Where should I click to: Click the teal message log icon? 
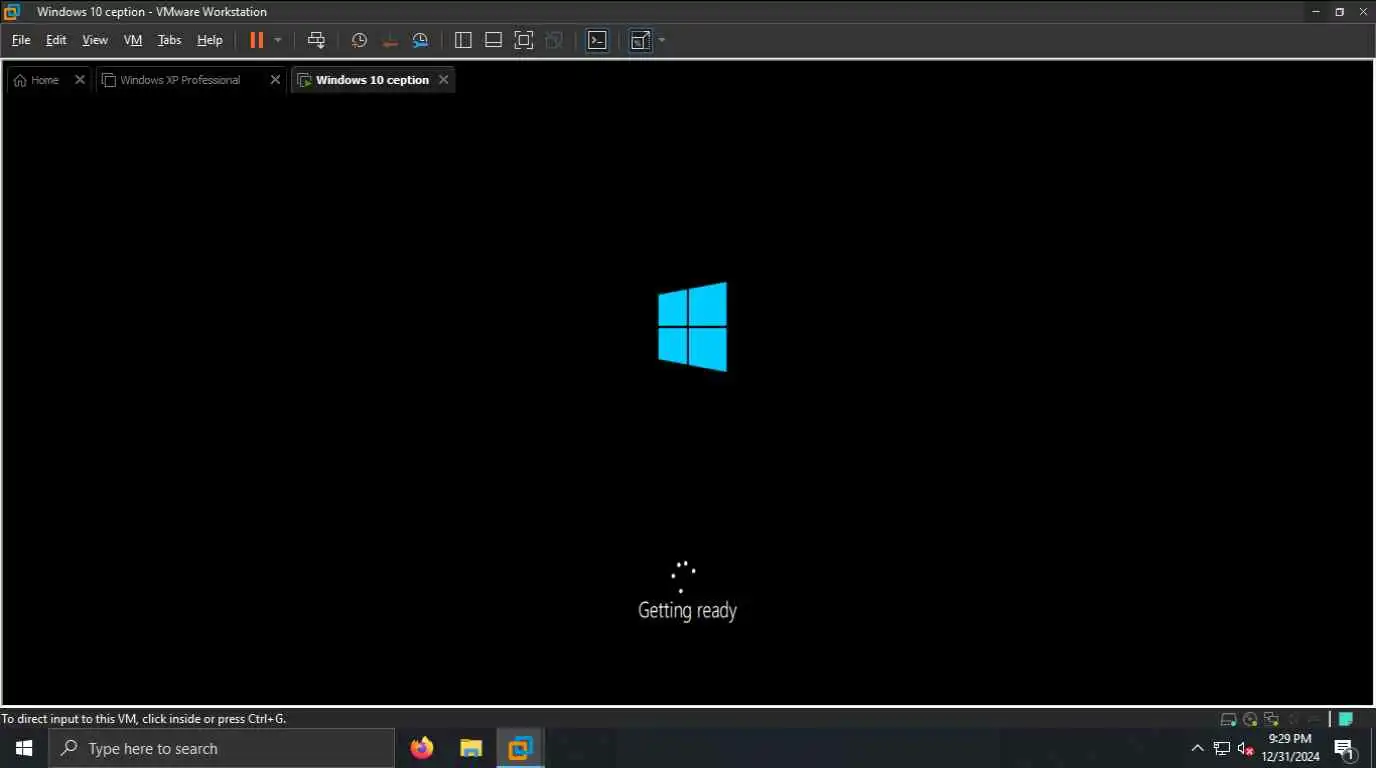tap(1346, 719)
